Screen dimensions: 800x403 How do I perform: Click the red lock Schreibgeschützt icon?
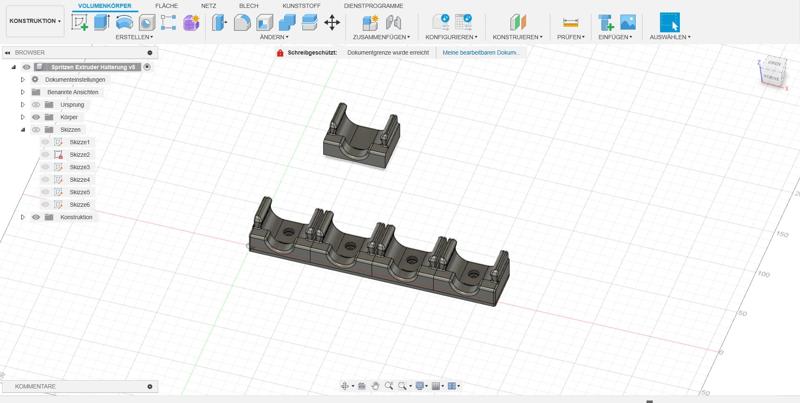coord(280,53)
